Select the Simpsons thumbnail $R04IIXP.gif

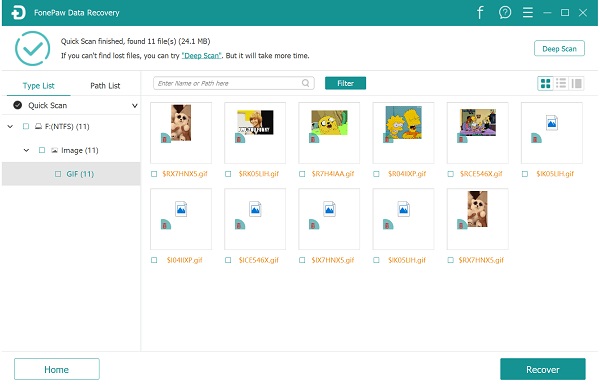(404, 122)
